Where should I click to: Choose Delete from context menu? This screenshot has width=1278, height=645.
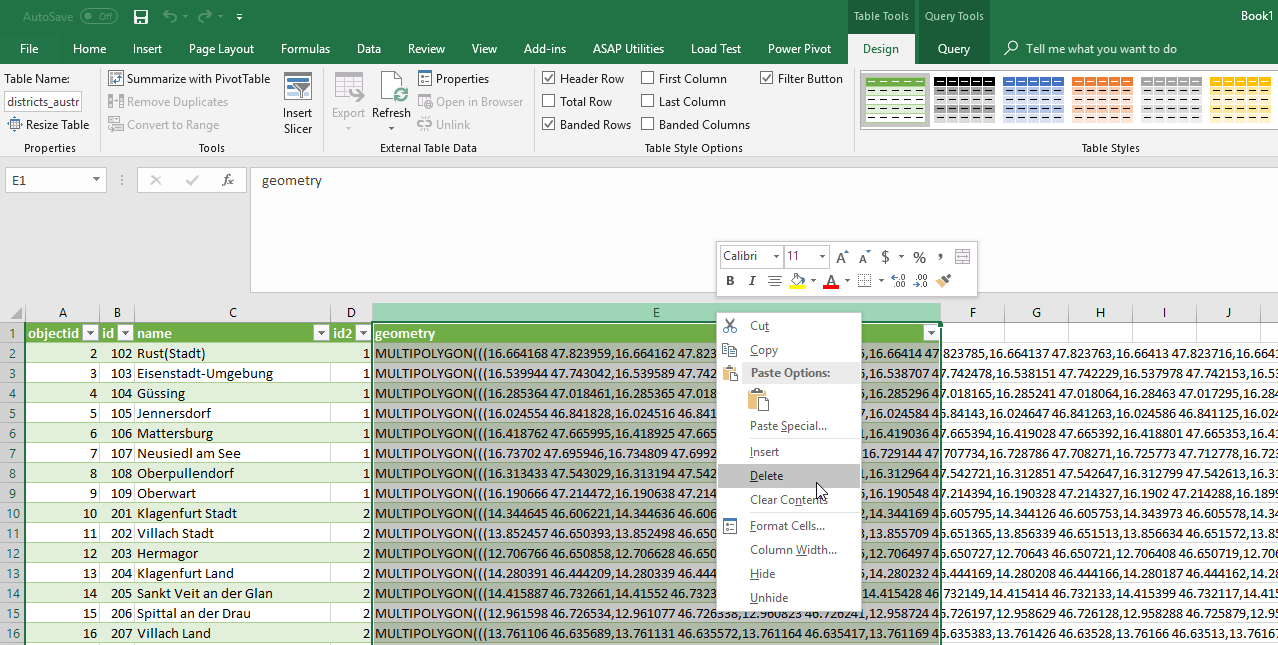pyautogui.click(x=789, y=476)
